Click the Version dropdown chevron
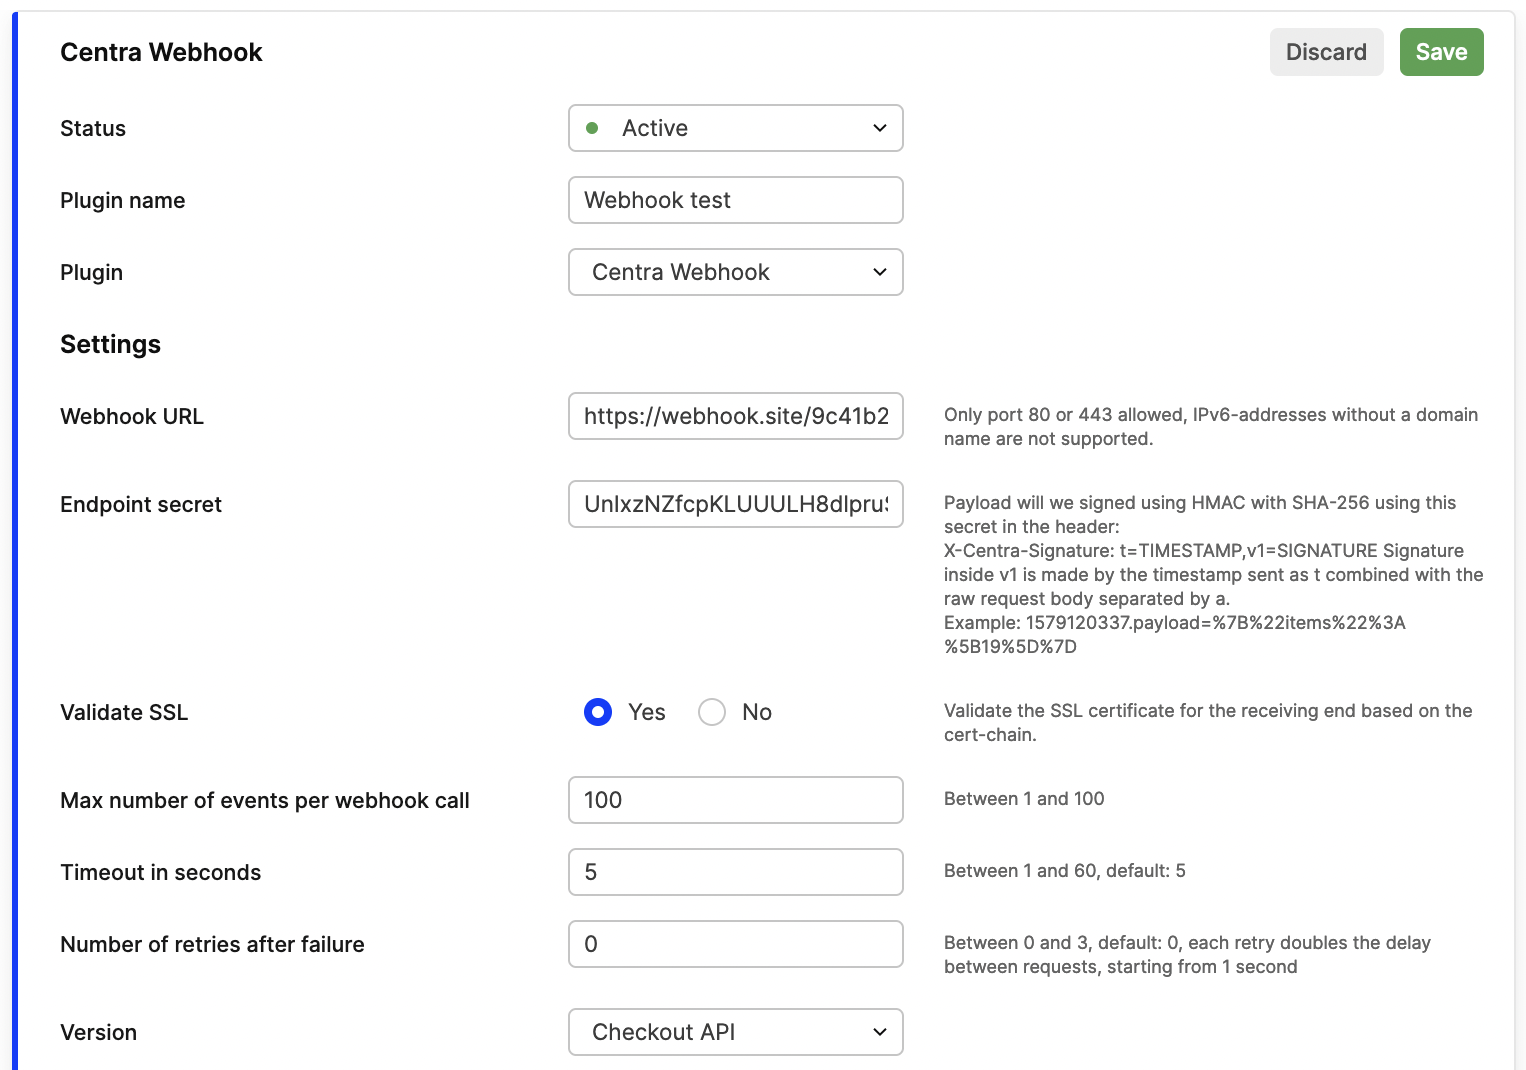The height and width of the screenshot is (1070, 1526). [879, 1032]
